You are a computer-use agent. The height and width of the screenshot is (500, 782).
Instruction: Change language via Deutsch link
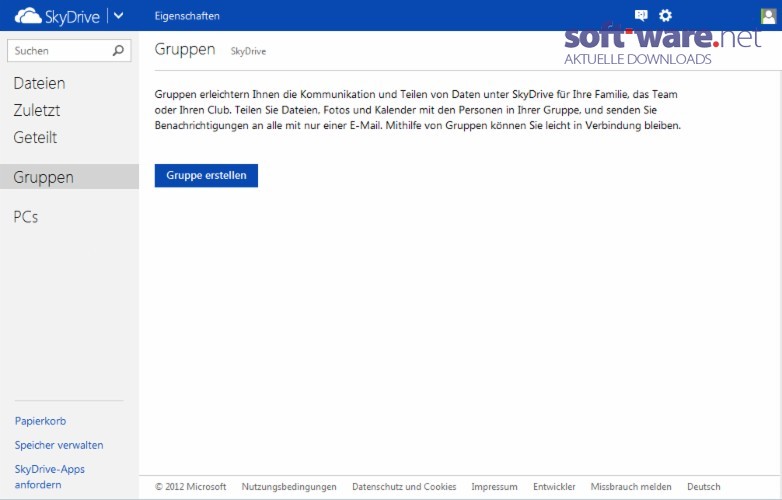pos(704,487)
